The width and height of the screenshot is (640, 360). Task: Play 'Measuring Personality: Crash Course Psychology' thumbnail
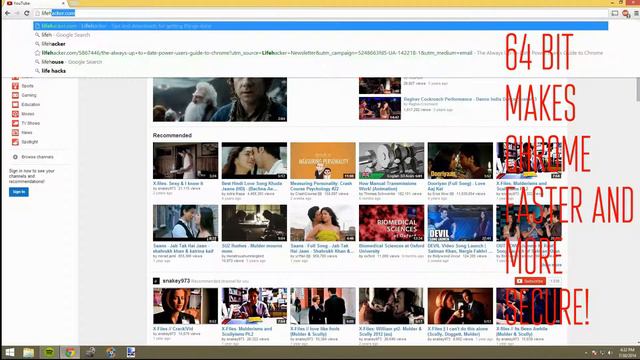click(322, 160)
